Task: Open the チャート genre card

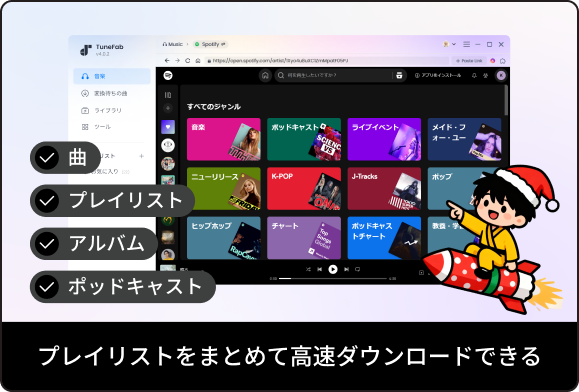Action: coord(304,238)
